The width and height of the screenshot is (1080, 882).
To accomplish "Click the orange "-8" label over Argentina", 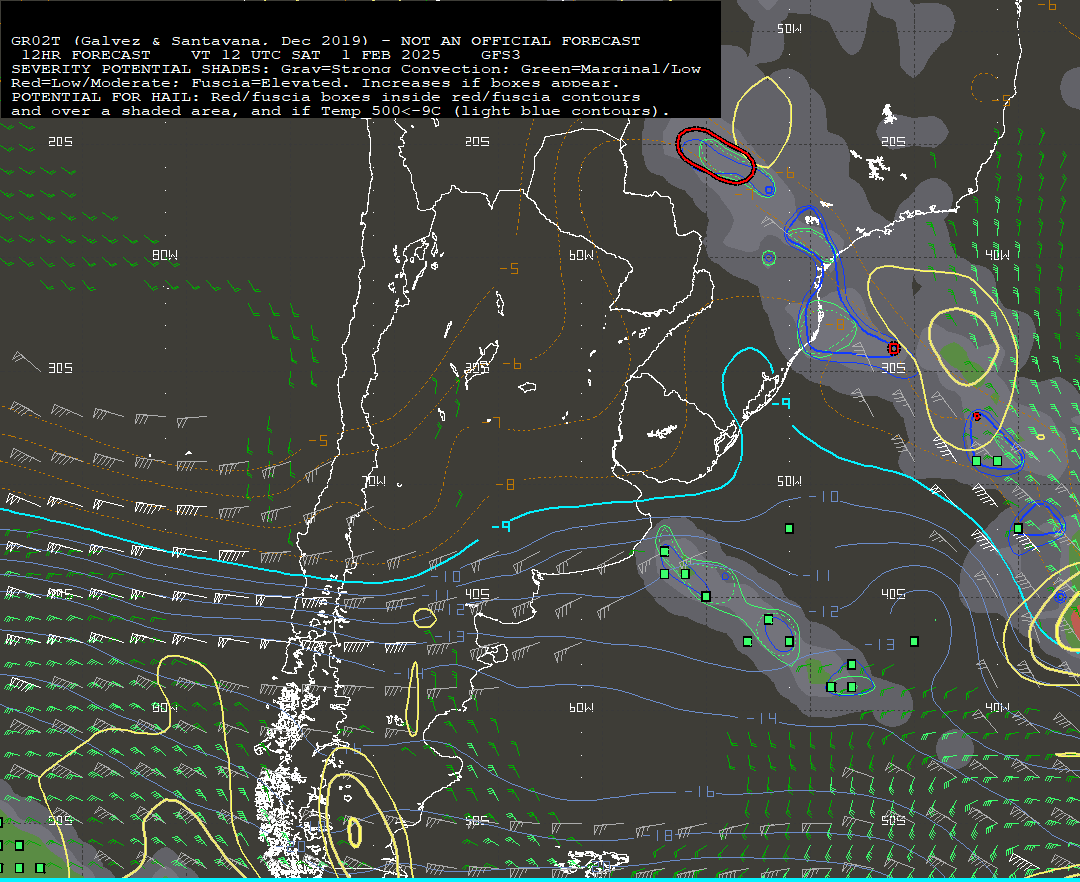I will tap(506, 485).
